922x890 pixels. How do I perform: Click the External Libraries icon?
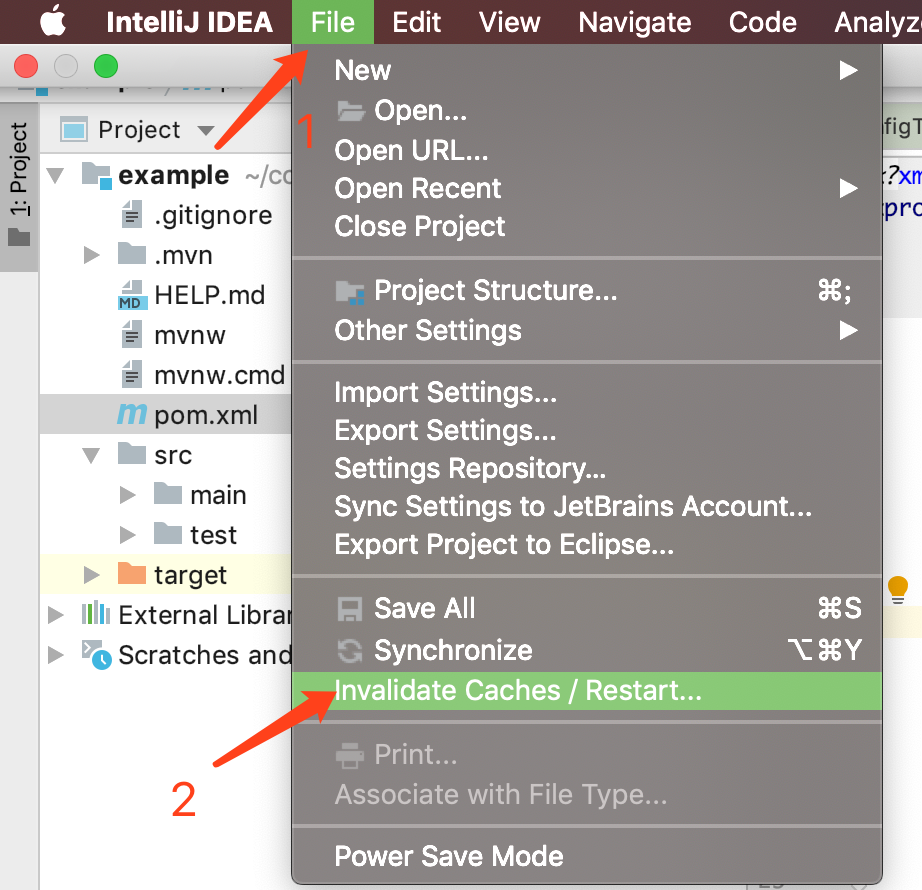[x=95, y=615]
